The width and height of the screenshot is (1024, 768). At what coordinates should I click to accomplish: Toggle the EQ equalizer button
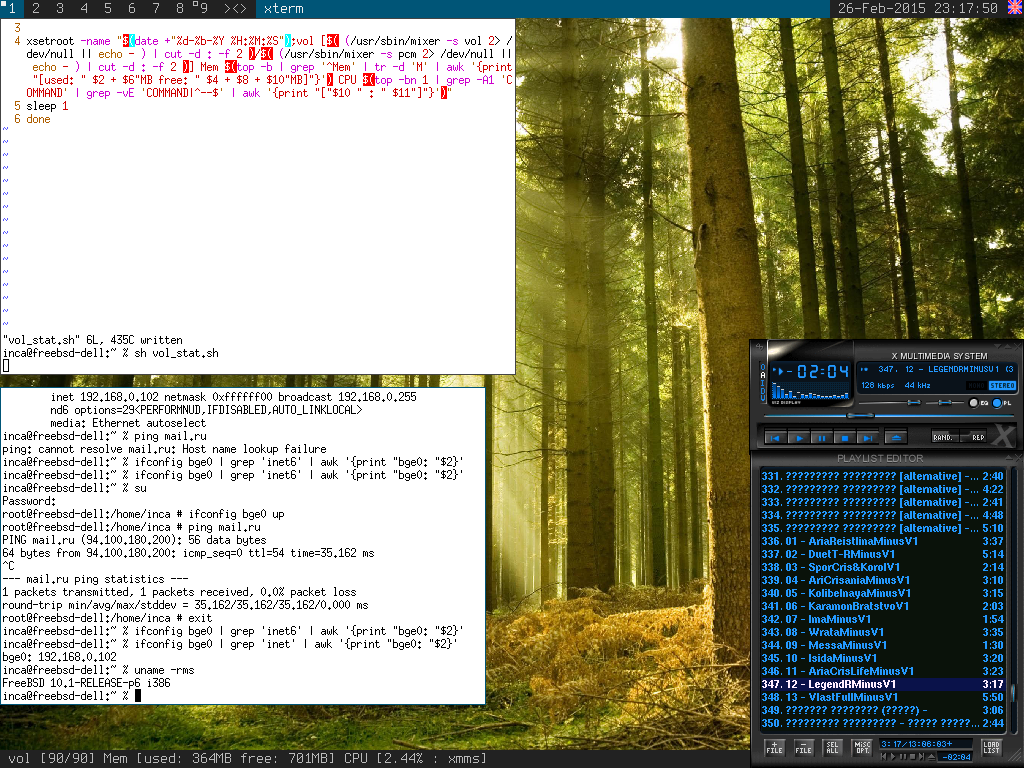pos(980,403)
